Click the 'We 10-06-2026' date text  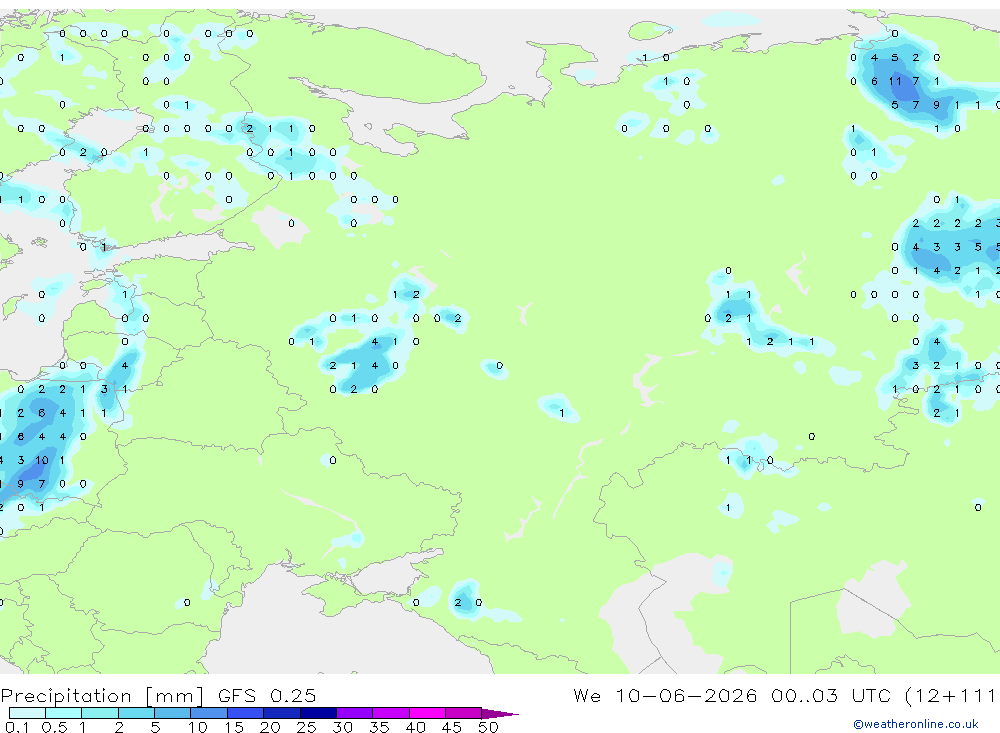[665, 695]
